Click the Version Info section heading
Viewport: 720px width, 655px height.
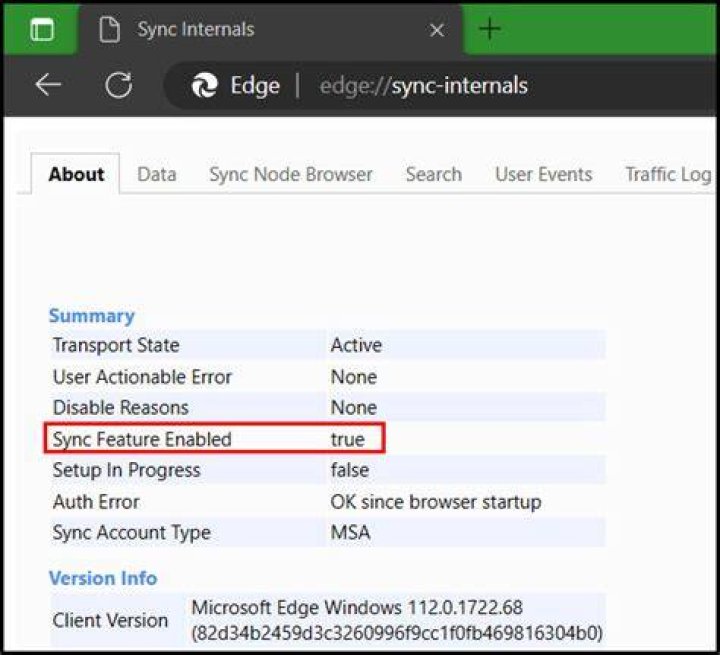103,578
